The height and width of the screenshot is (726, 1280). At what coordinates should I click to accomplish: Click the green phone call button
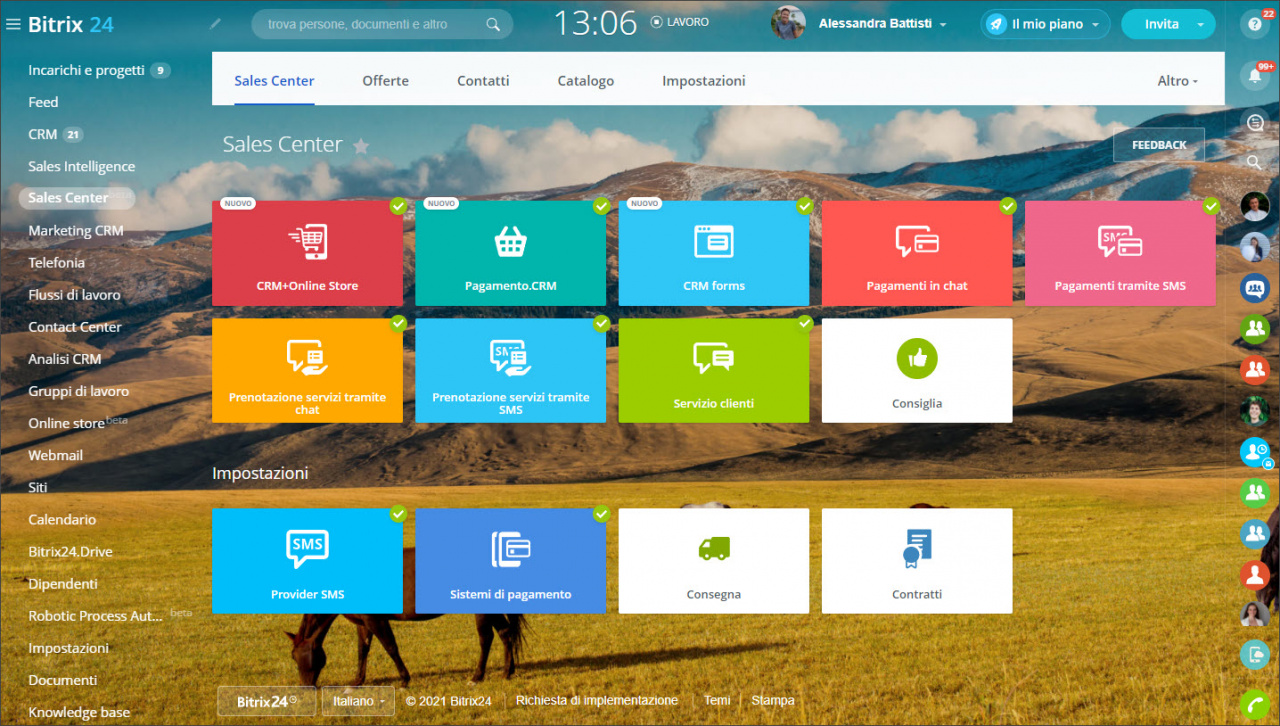coord(1254,704)
